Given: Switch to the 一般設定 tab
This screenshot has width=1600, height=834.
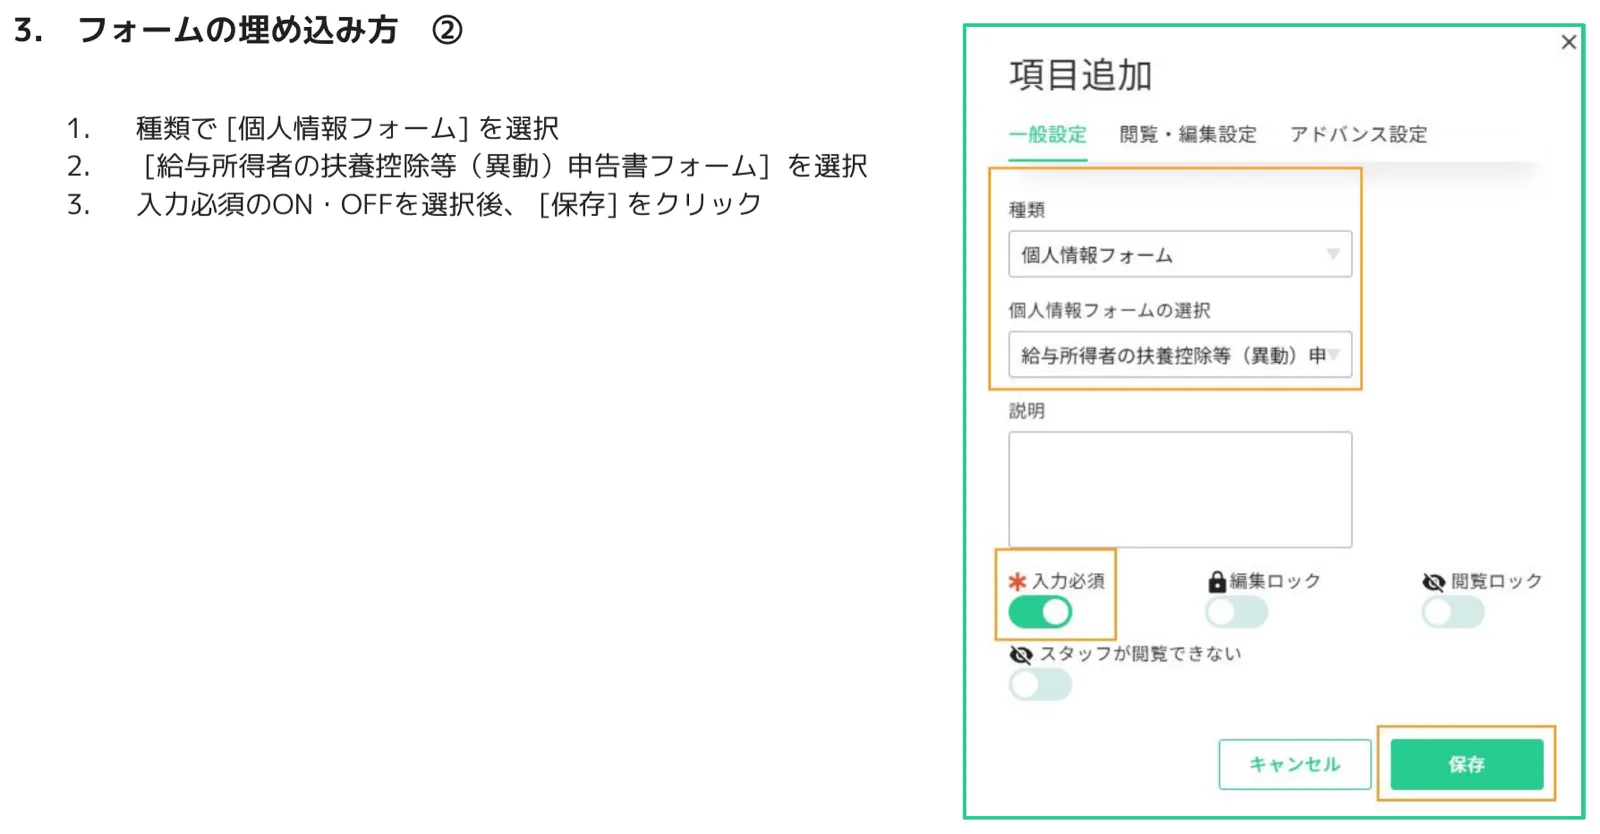Looking at the screenshot, I should 1047,134.
